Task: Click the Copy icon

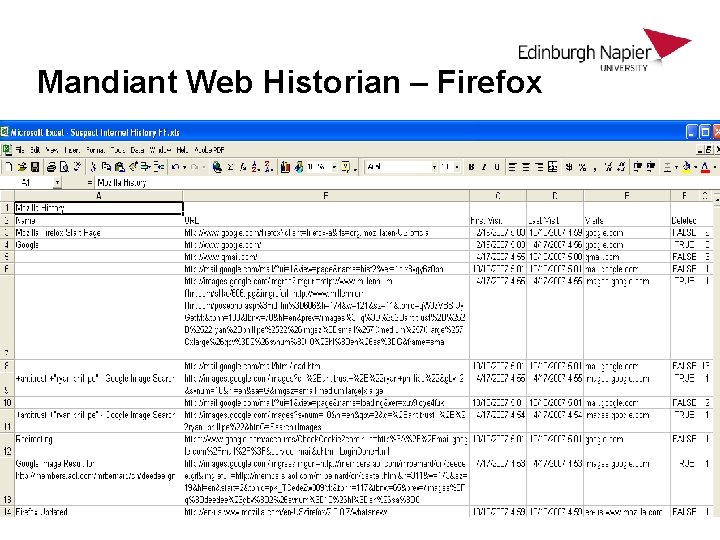Action: pos(106,167)
